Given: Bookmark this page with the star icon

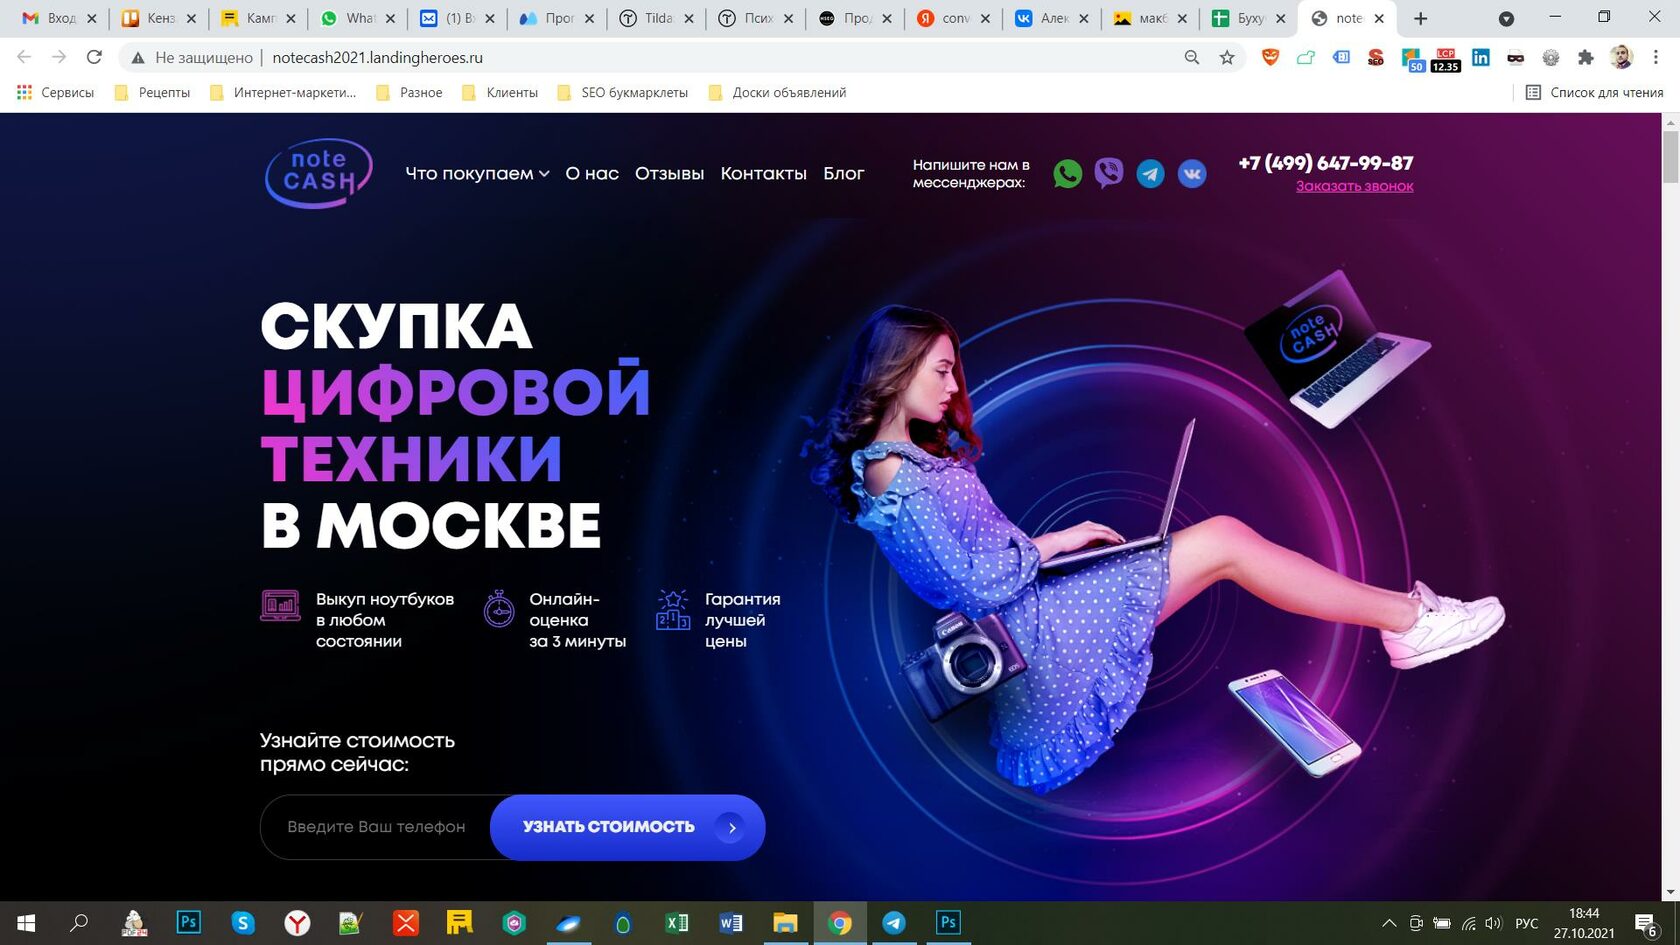Looking at the screenshot, I should pos(1227,58).
